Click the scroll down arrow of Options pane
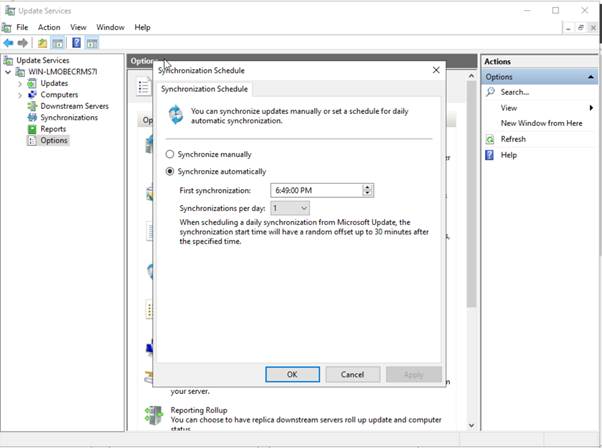 (471, 425)
